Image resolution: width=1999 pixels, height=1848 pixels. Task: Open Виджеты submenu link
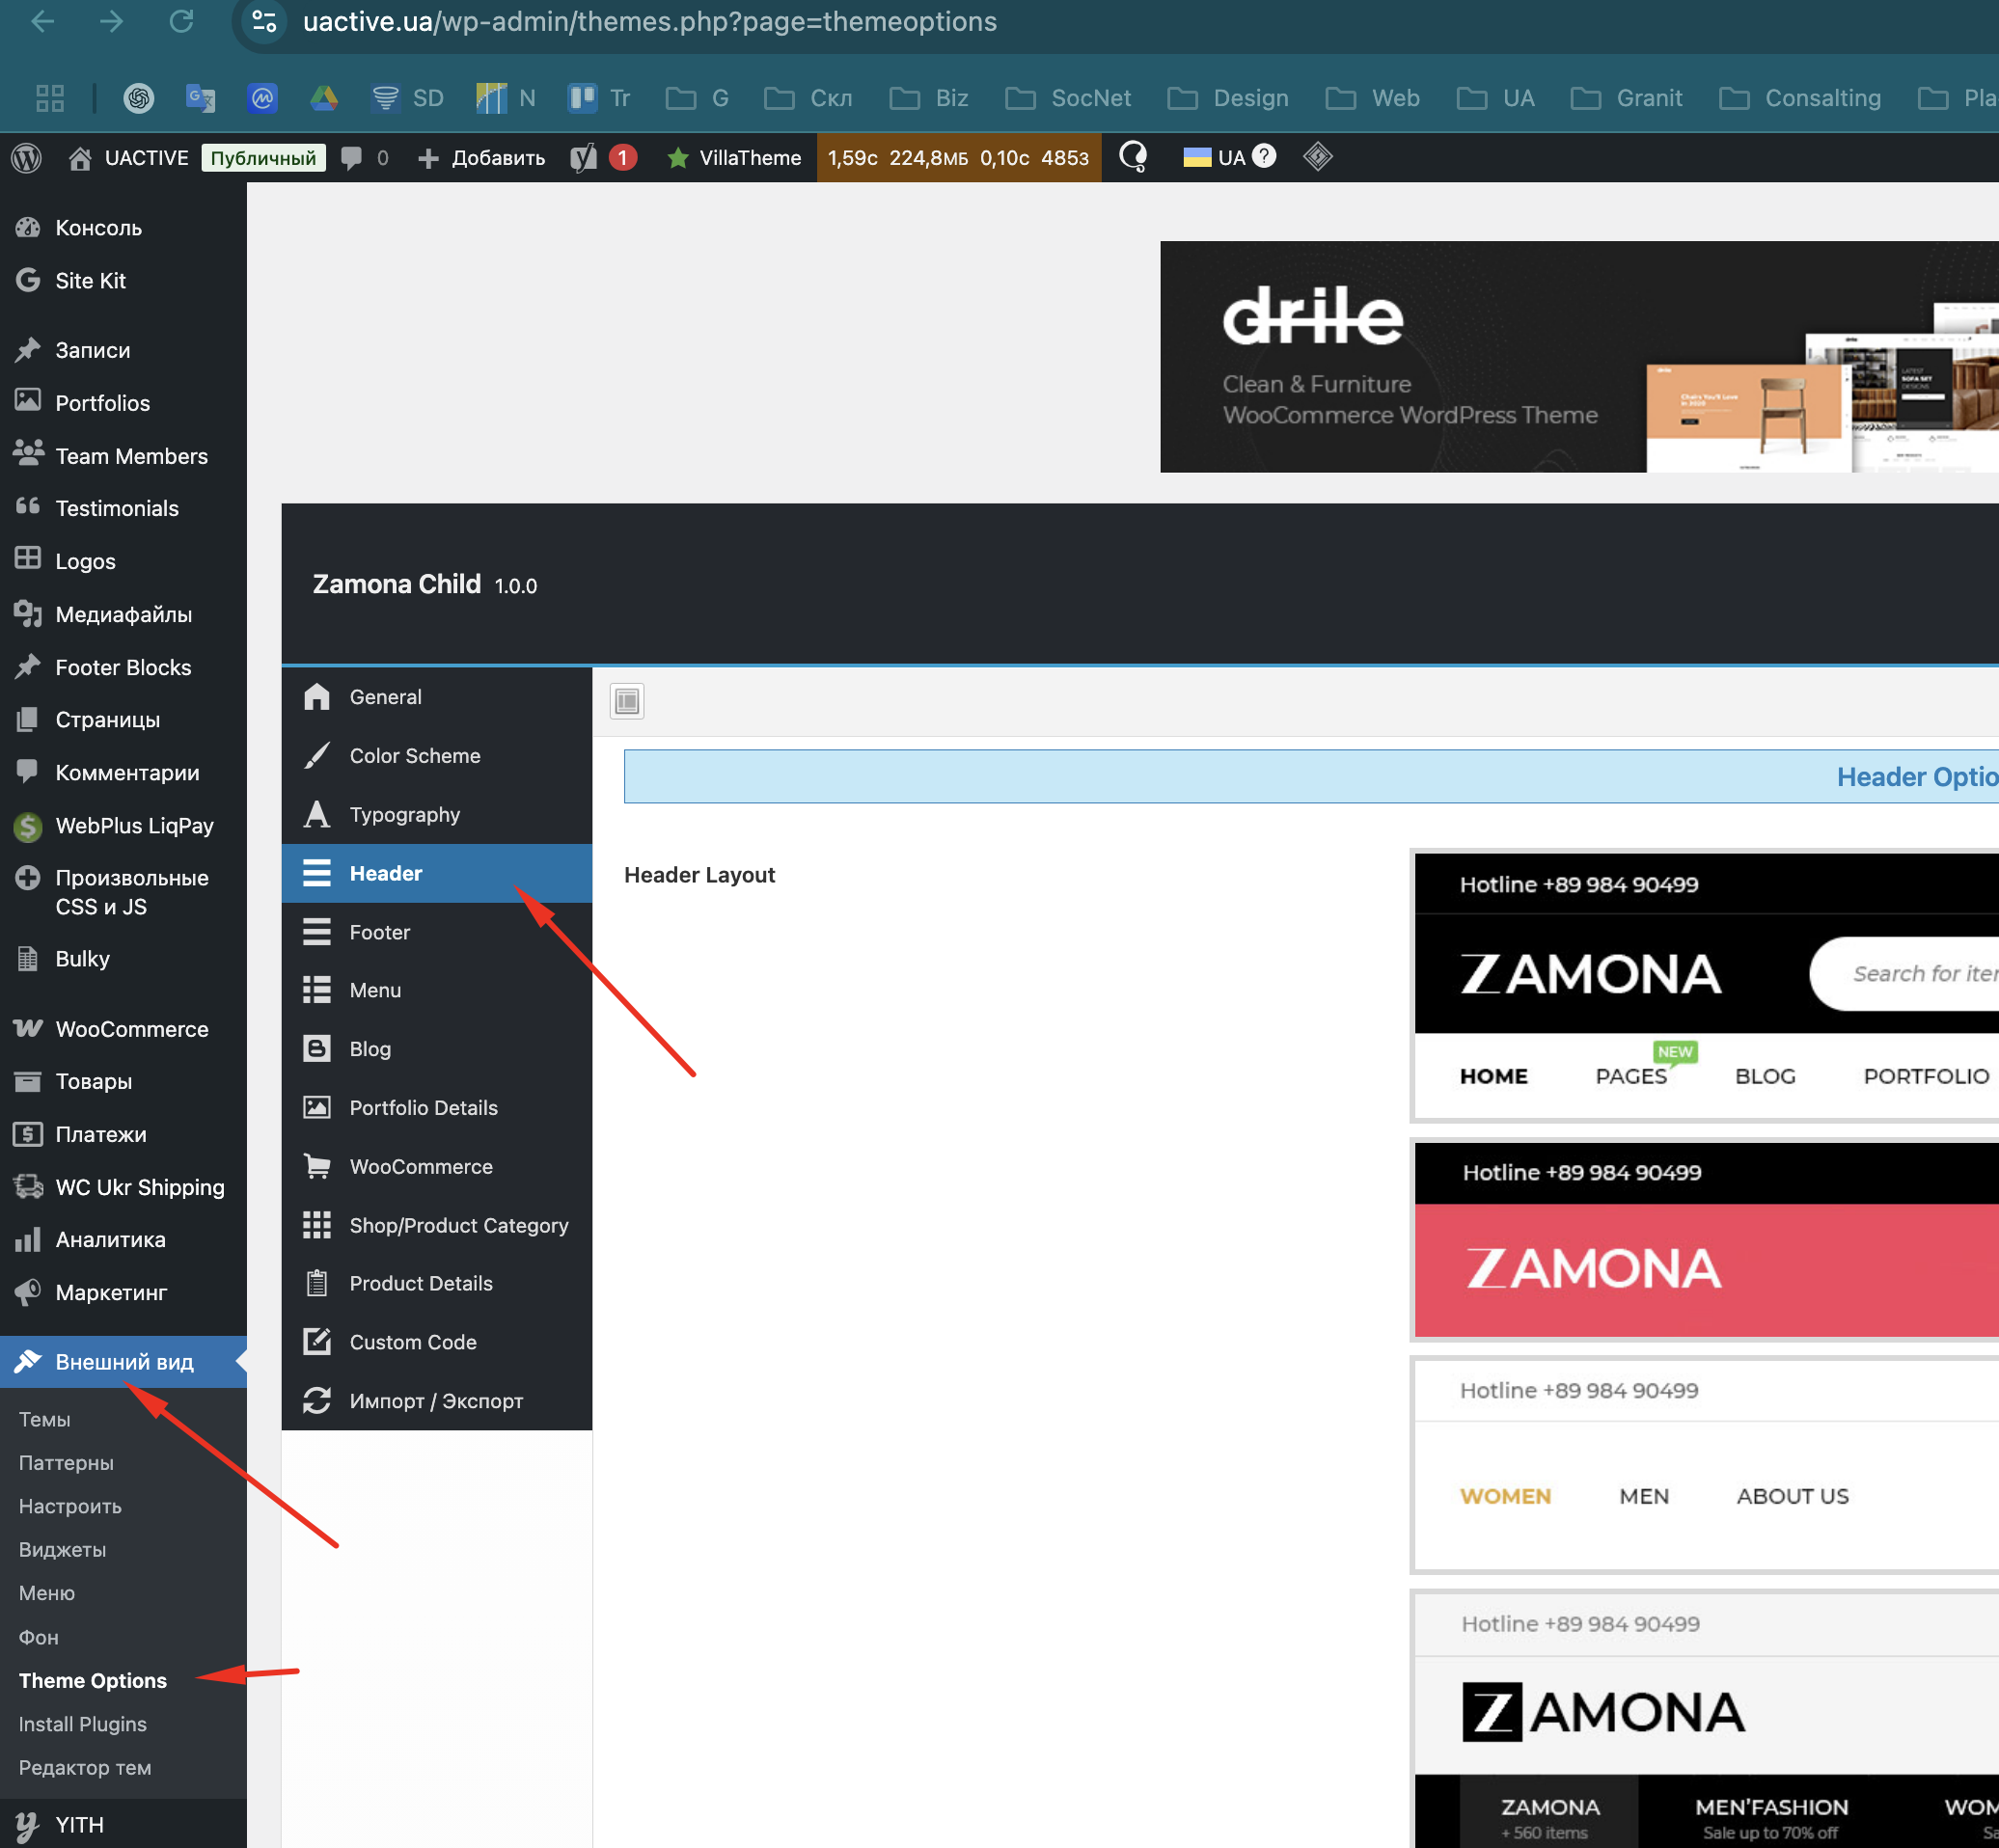(x=62, y=1550)
